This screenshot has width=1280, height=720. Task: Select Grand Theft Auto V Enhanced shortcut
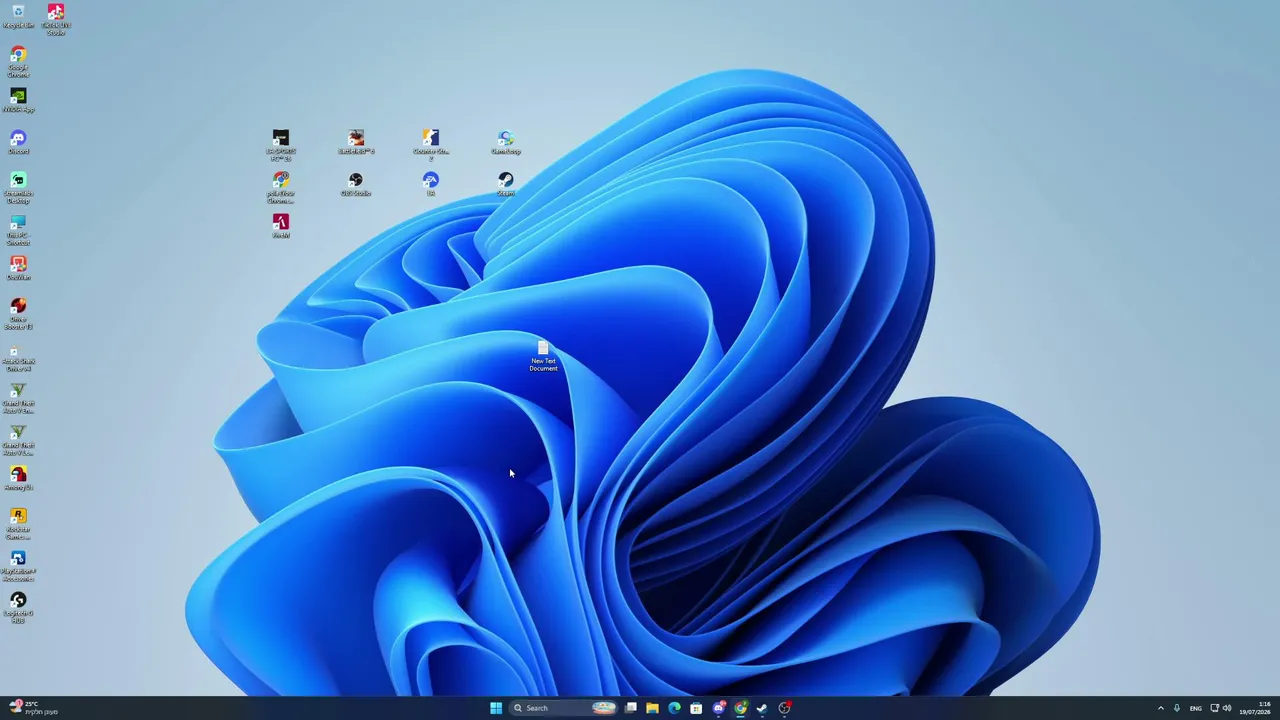[x=18, y=397]
